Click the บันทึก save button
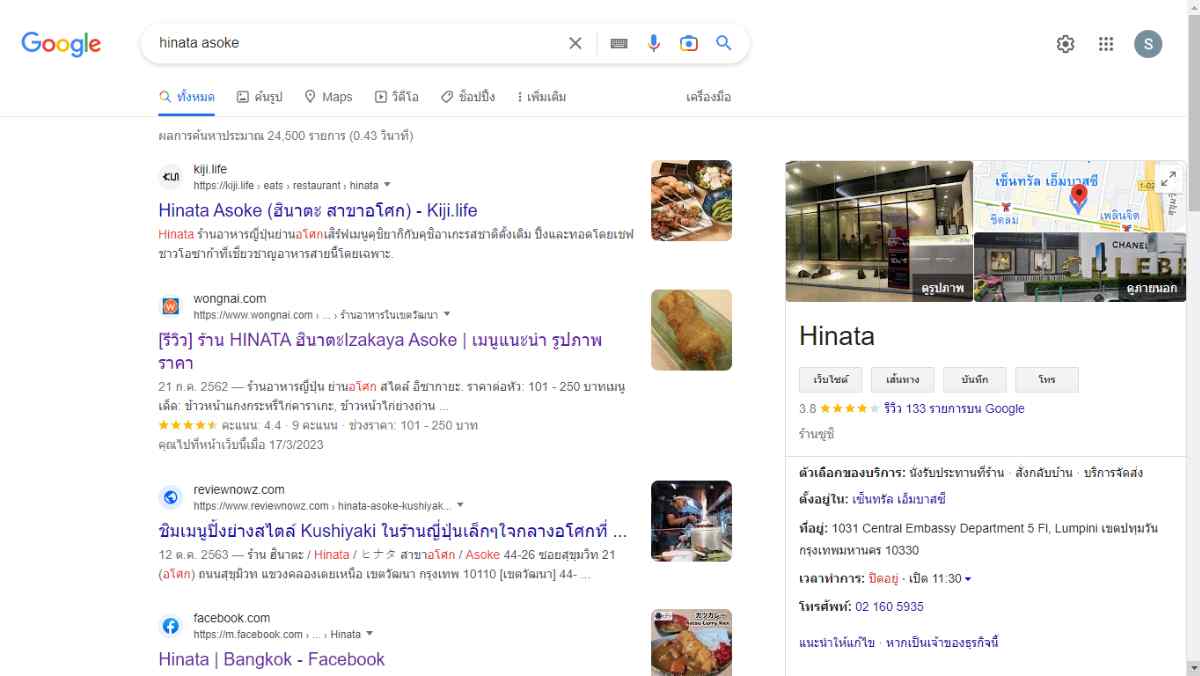Screen dimensions: 1200x676 pos(974,380)
